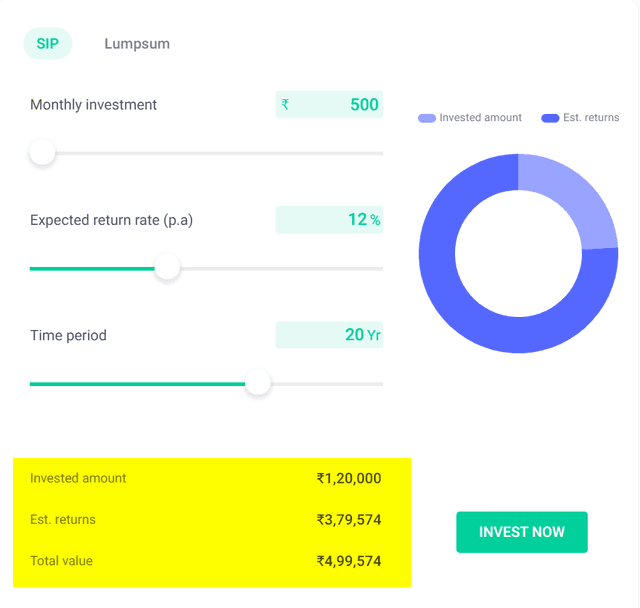The height and width of the screenshot is (608, 640).
Task: Click the Monthly investment slider handle
Action: (42, 153)
